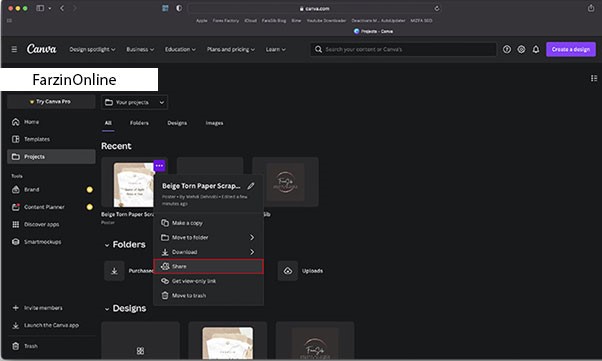Select Get view-only link
602x361 pixels.
(x=208, y=281)
